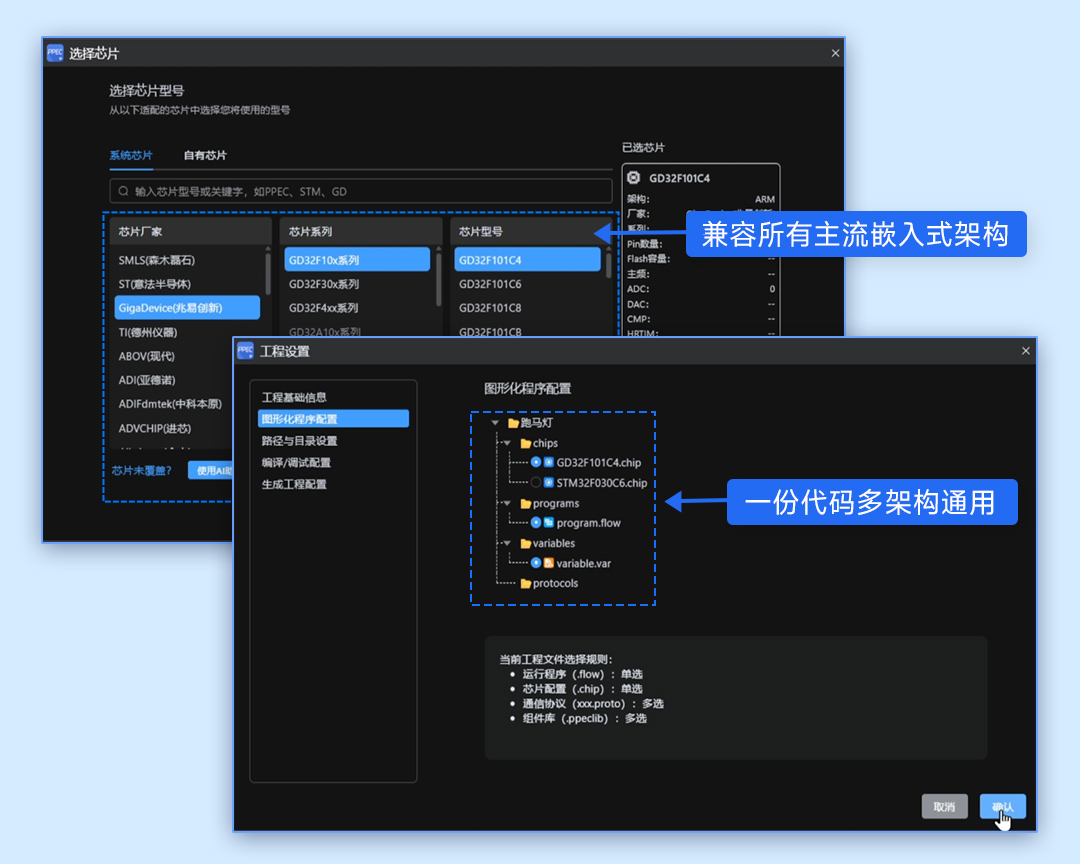Click the variable.var file icon
The width and height of the screenshot is (1080, 864).
tap(549, 563)
